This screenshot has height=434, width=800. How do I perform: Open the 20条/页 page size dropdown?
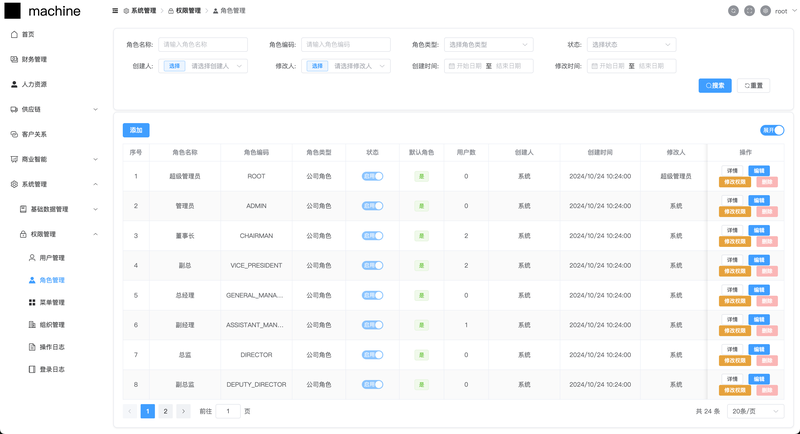[755, 411]
